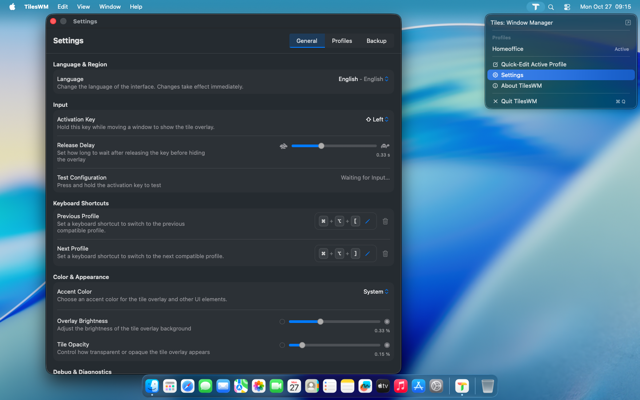Screen dimensions: 640x400
Task: Open the TilesWM menu in menu bar
Action: (x=36, y=7)
